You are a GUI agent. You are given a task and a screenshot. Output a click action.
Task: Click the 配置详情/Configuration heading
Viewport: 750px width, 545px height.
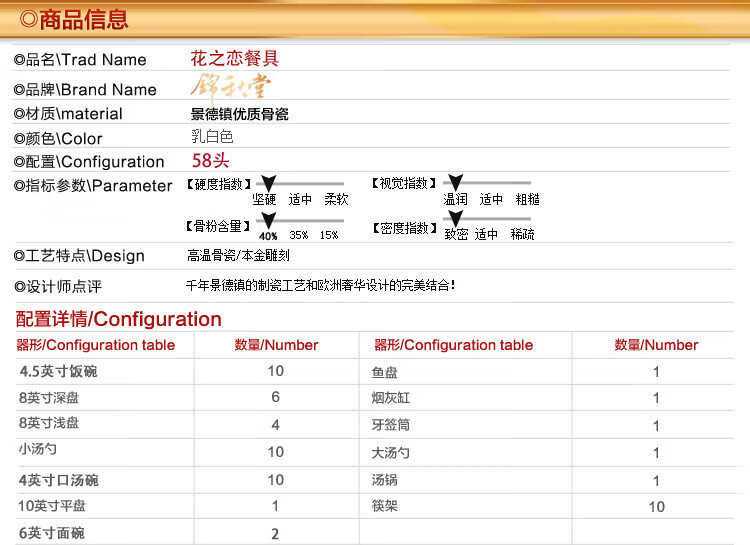pyautogui.click(x=119, y=319)
